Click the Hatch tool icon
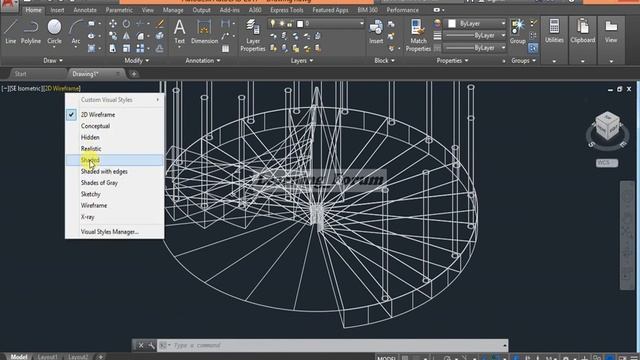This screenshot has width=640, height=360. [x=91, y=49]
